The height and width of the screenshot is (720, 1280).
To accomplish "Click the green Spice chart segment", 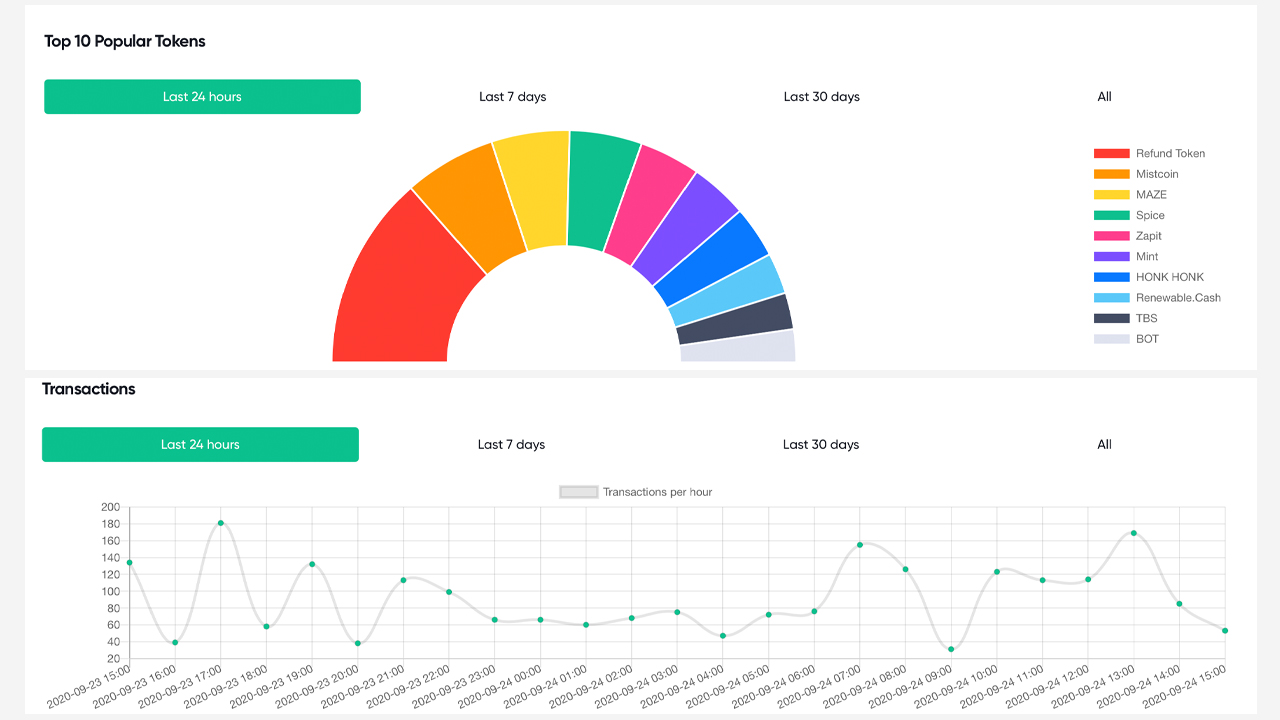I will [600, 190].
